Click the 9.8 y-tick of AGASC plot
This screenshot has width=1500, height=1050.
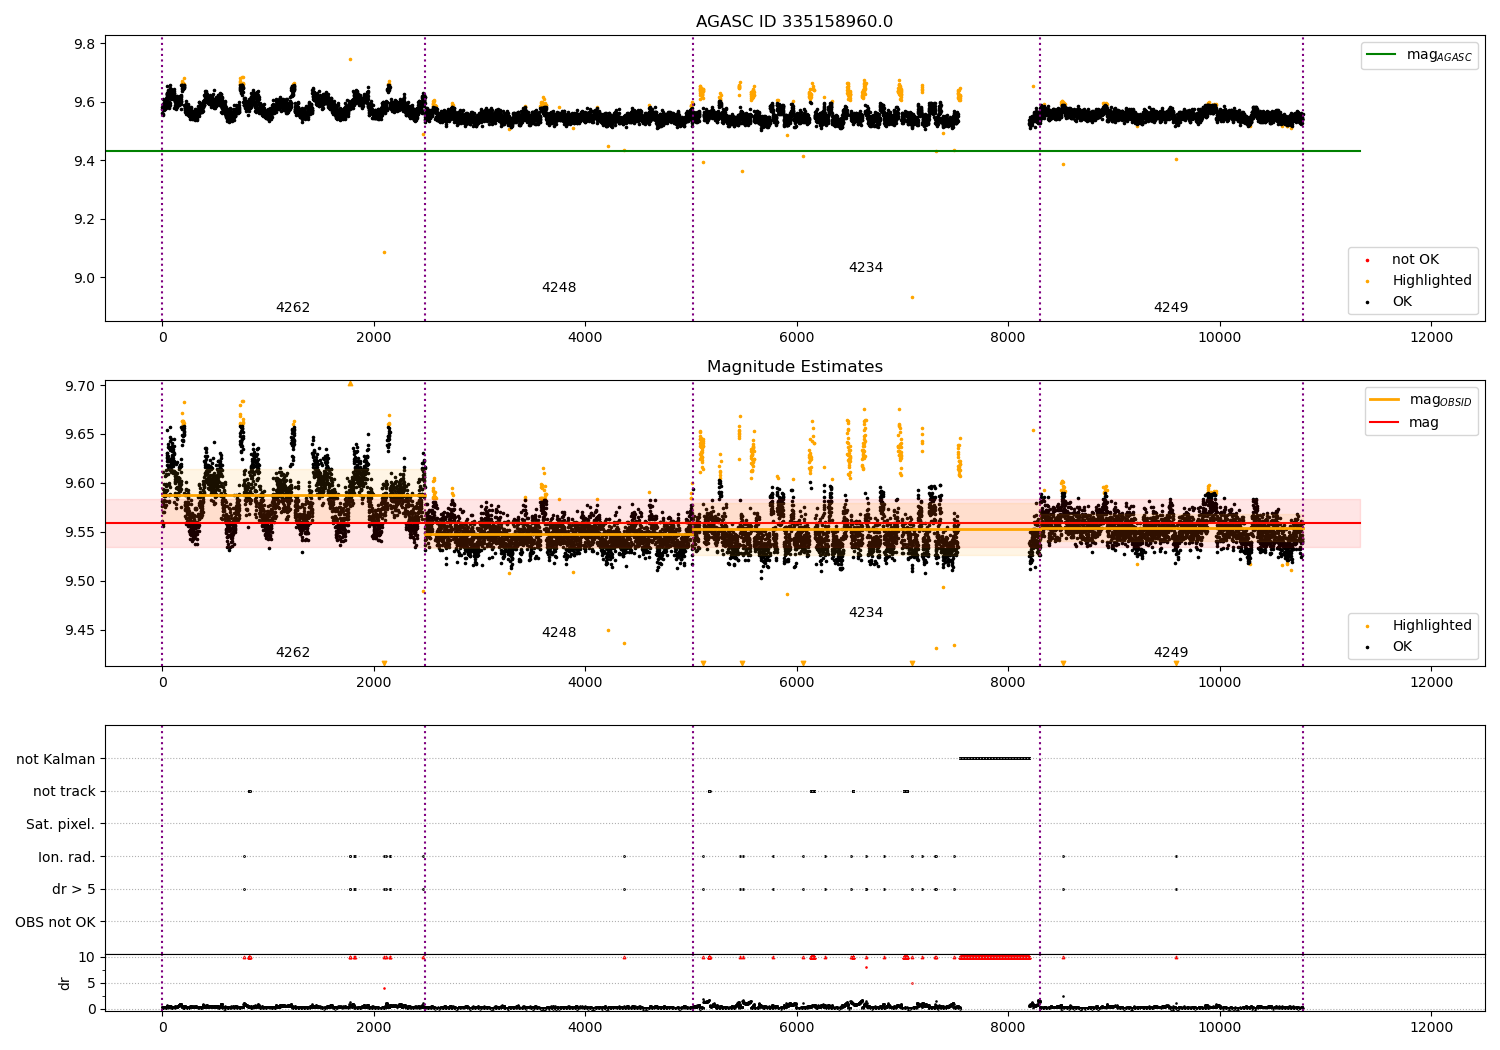(x=85, y=44)
